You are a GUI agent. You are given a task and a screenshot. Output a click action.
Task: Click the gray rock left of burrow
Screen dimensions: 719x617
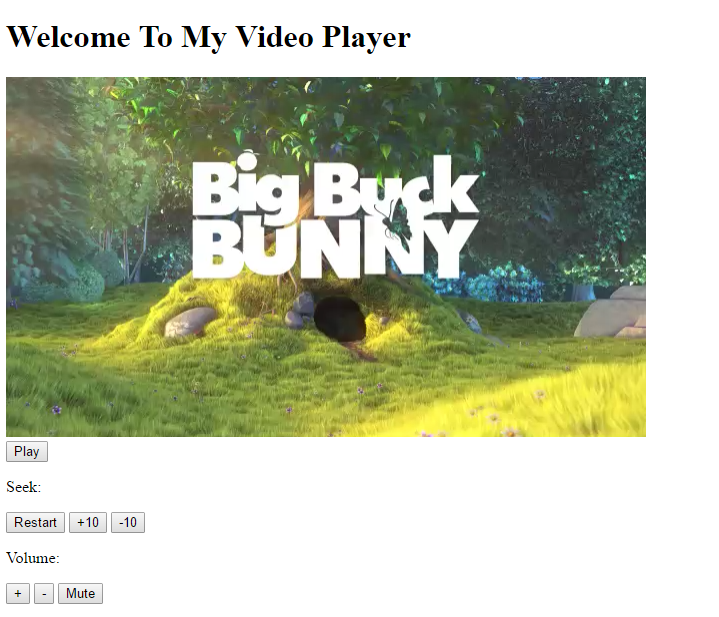pos(189,321)
